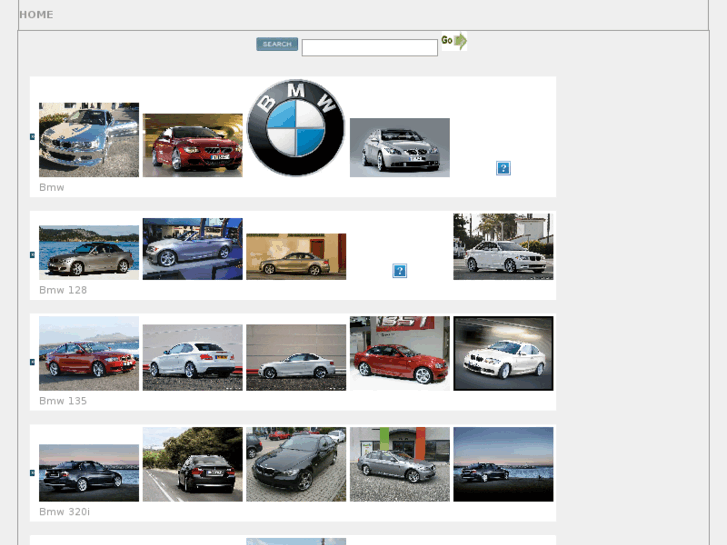Open the red BMW coupe thumbnail in Bmw row
This screenshot has height=545, width=727.
click(x=192, y=145)
